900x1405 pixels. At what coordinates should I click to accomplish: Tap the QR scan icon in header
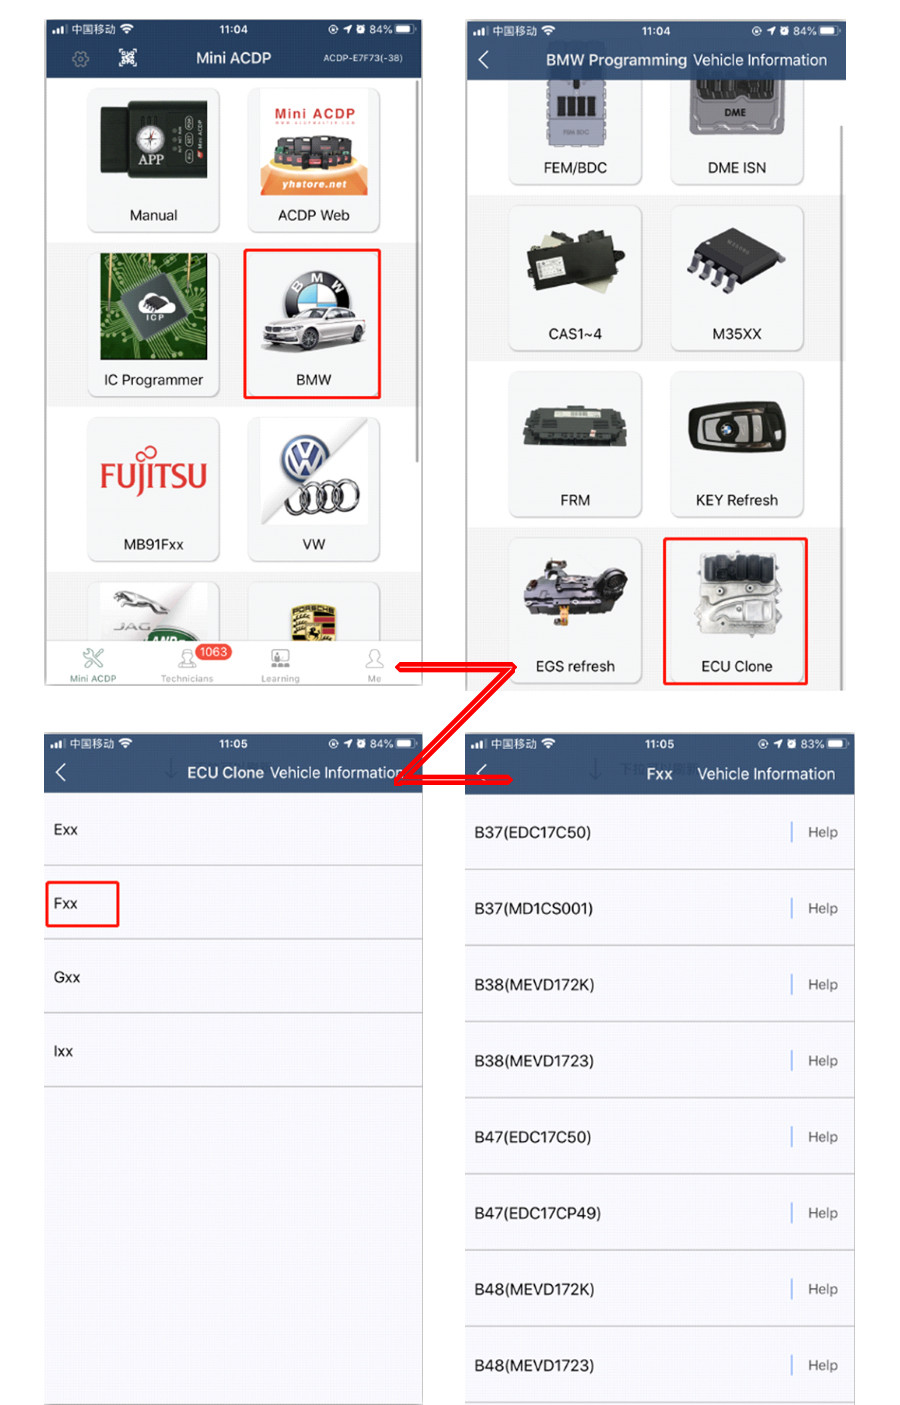(128, 58)
